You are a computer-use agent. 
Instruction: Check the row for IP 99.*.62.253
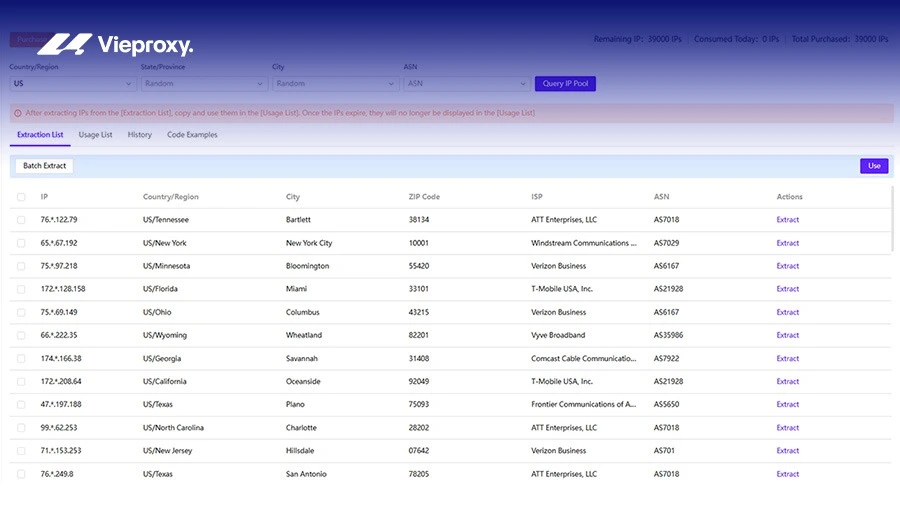21,428
